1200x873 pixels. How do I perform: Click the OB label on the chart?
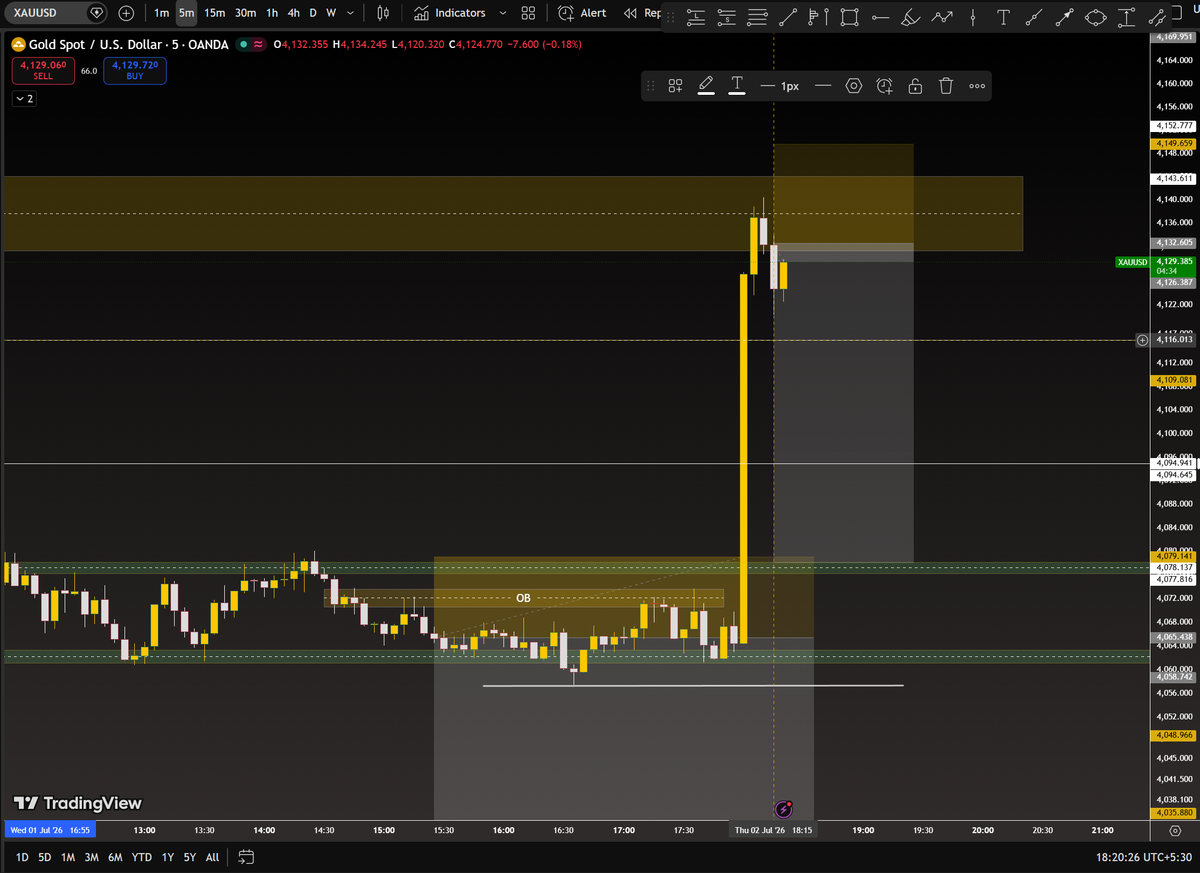(x=523, y=598)
